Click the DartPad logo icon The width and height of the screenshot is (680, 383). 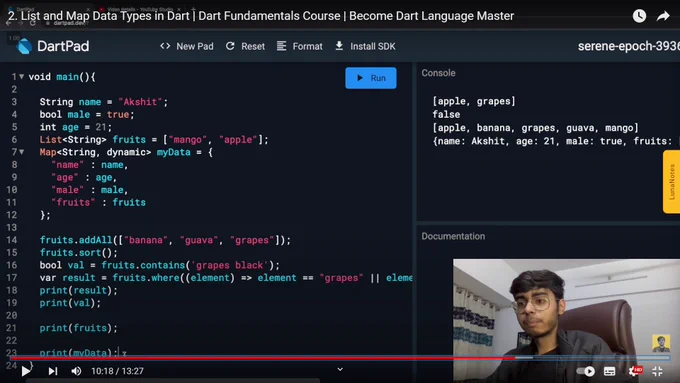click(24, 46)
